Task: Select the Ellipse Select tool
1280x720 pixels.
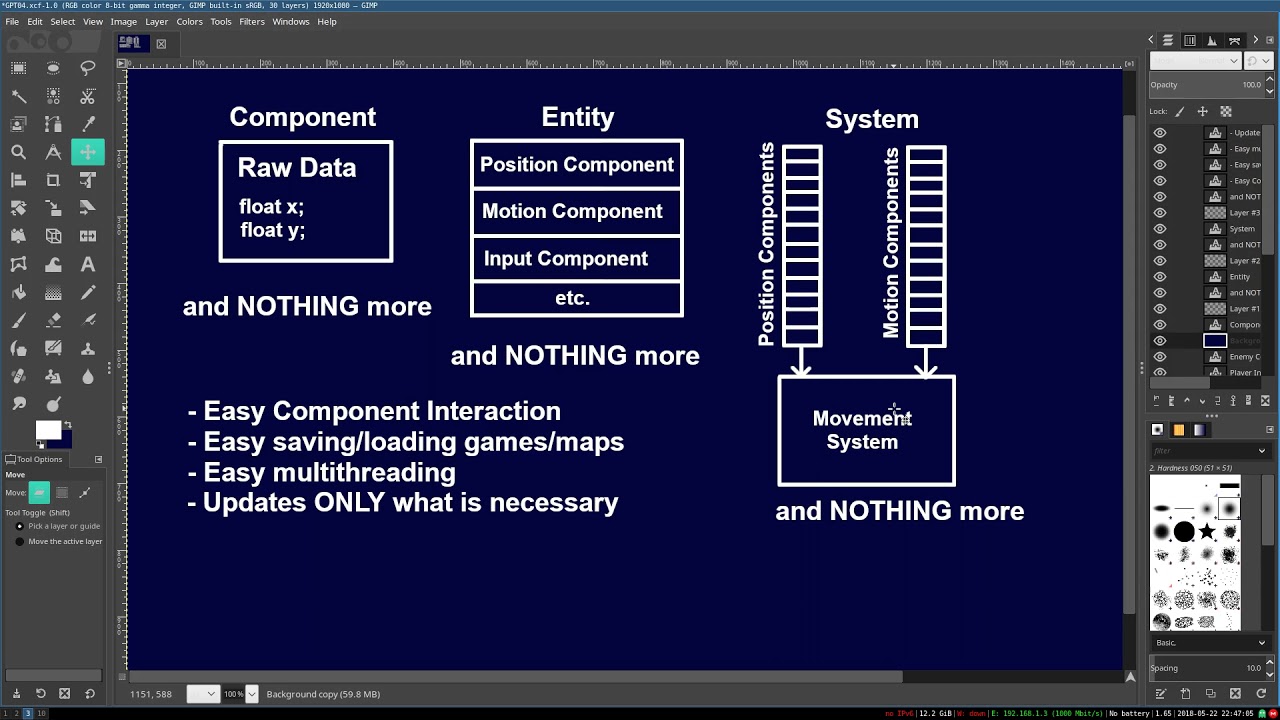Action: coord(53,68)
